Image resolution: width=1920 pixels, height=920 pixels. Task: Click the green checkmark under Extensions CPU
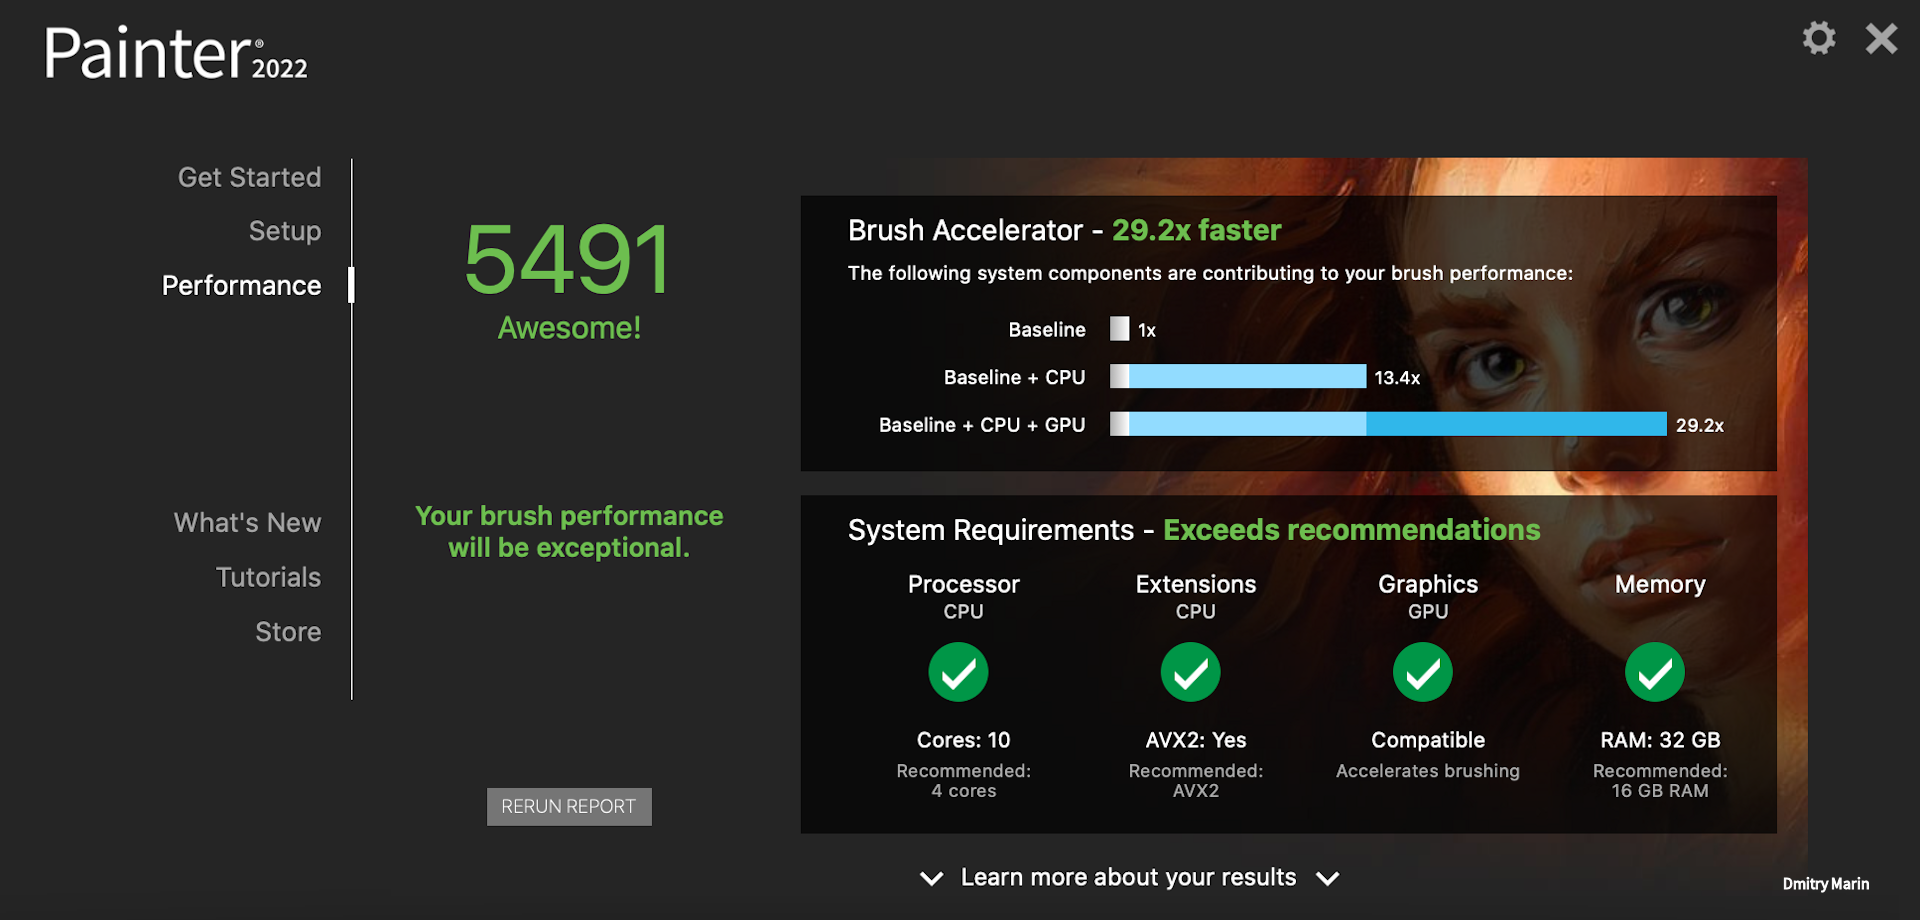(1190, 672)
